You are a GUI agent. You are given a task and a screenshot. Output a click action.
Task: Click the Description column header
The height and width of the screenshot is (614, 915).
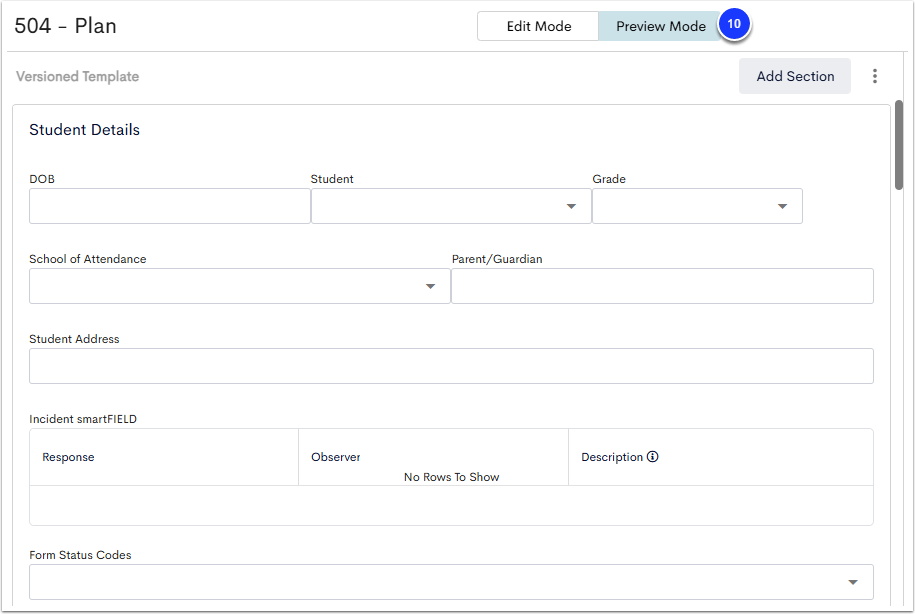(x=721, y=457)
